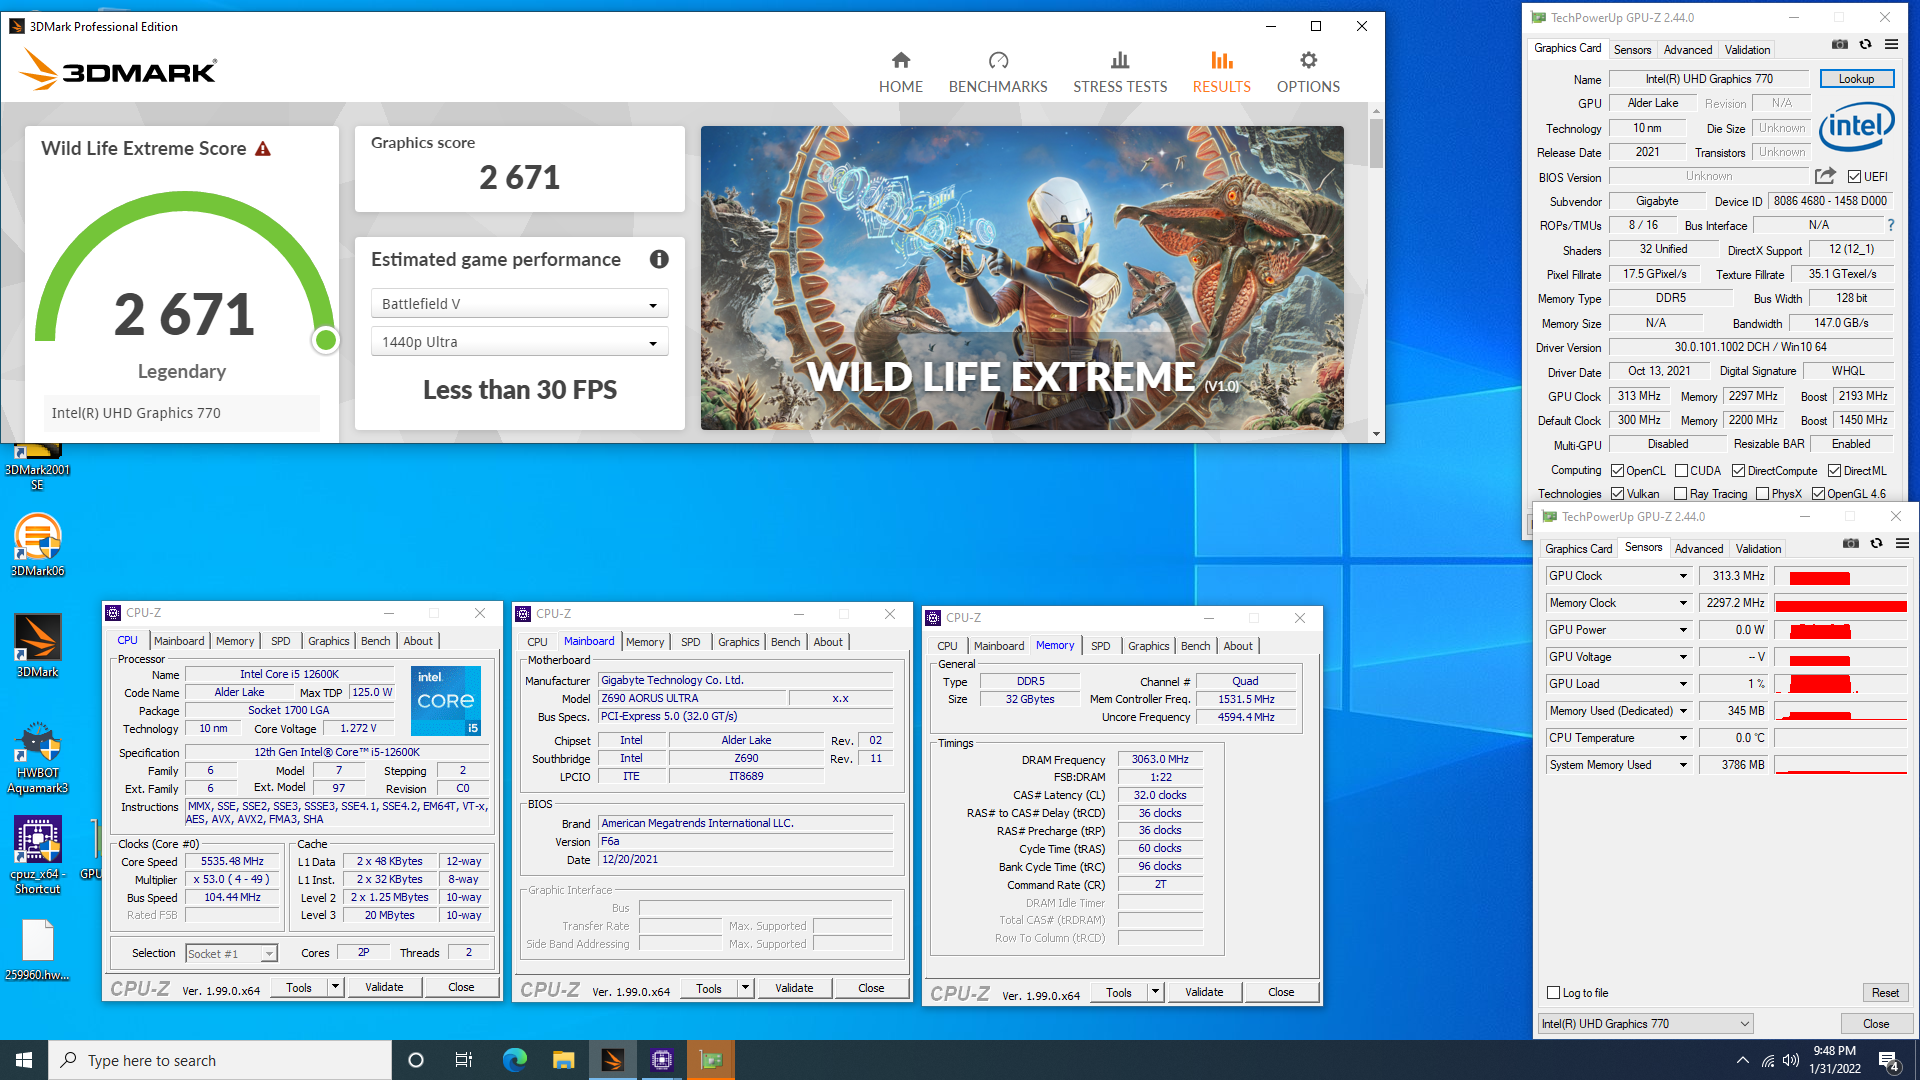The width and height of the screenshot is (1920, 1080).
Task: Click the screenshot camera icon in upper GPU-Z
Action: [x=1839, y=45]
